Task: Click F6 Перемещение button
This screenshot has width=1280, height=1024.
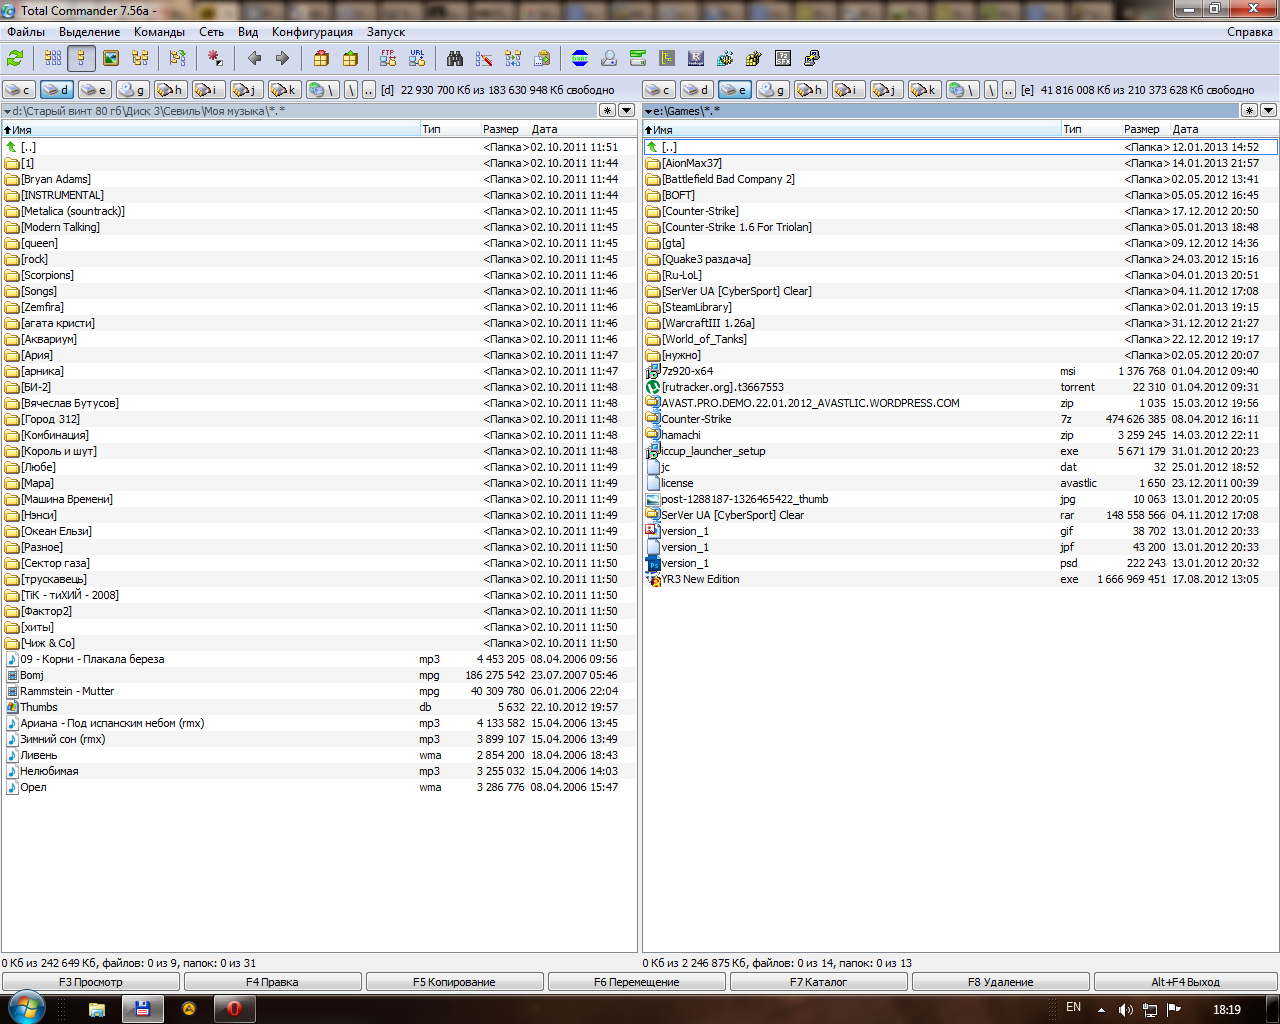Action: pos(636,982)
